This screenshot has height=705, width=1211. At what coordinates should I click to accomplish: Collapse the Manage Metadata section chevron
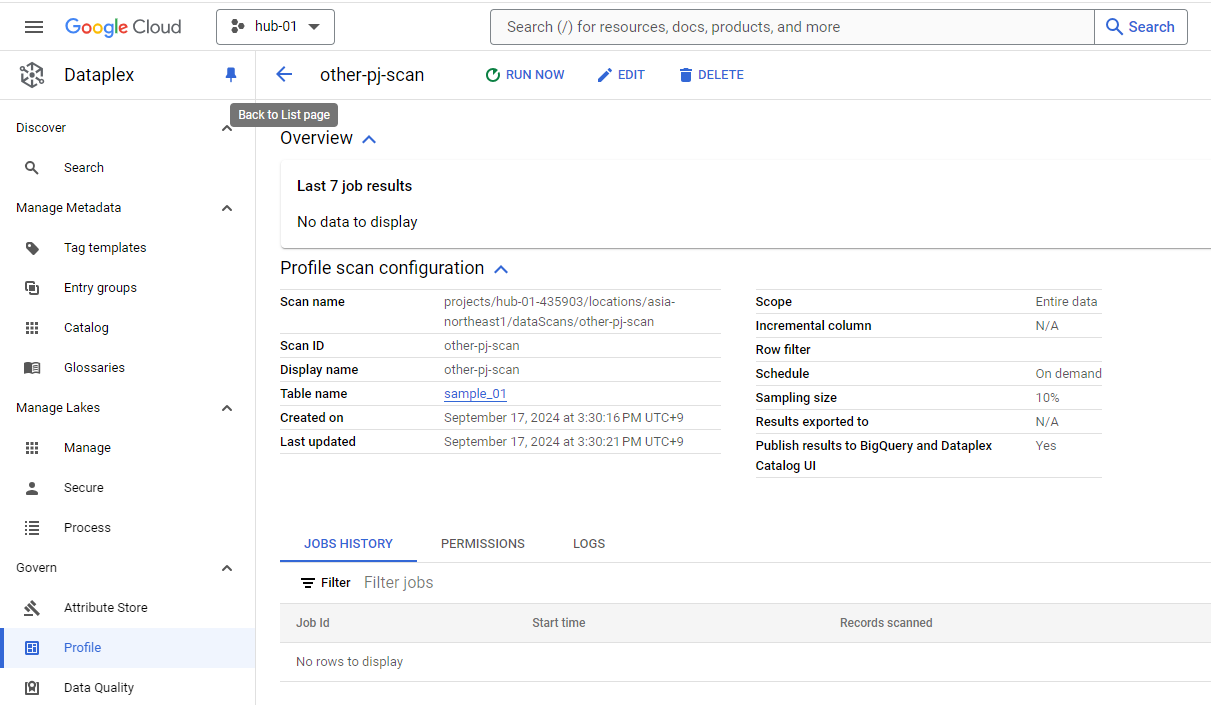click(x=227, y=208)
